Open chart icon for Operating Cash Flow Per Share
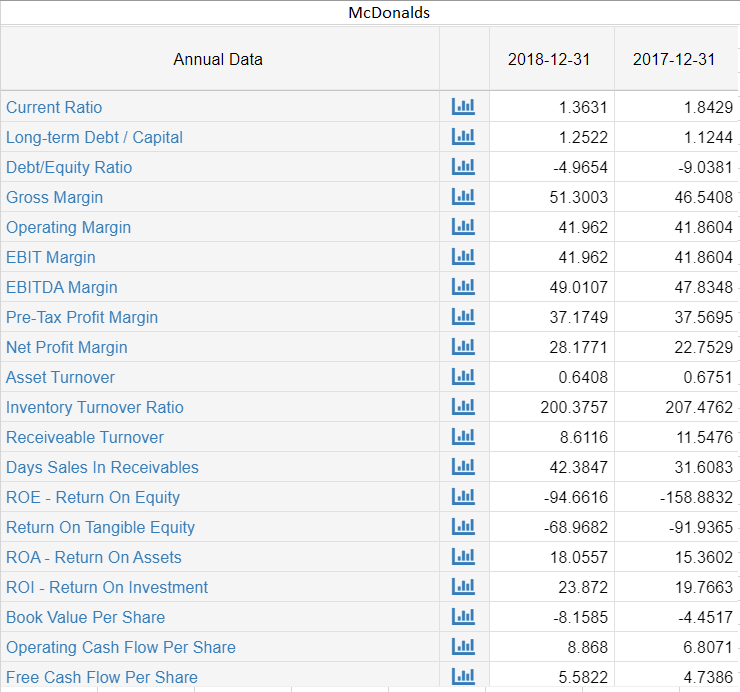Image resolution: width=740 pixels, height=692 pixels. pos(463,646)
